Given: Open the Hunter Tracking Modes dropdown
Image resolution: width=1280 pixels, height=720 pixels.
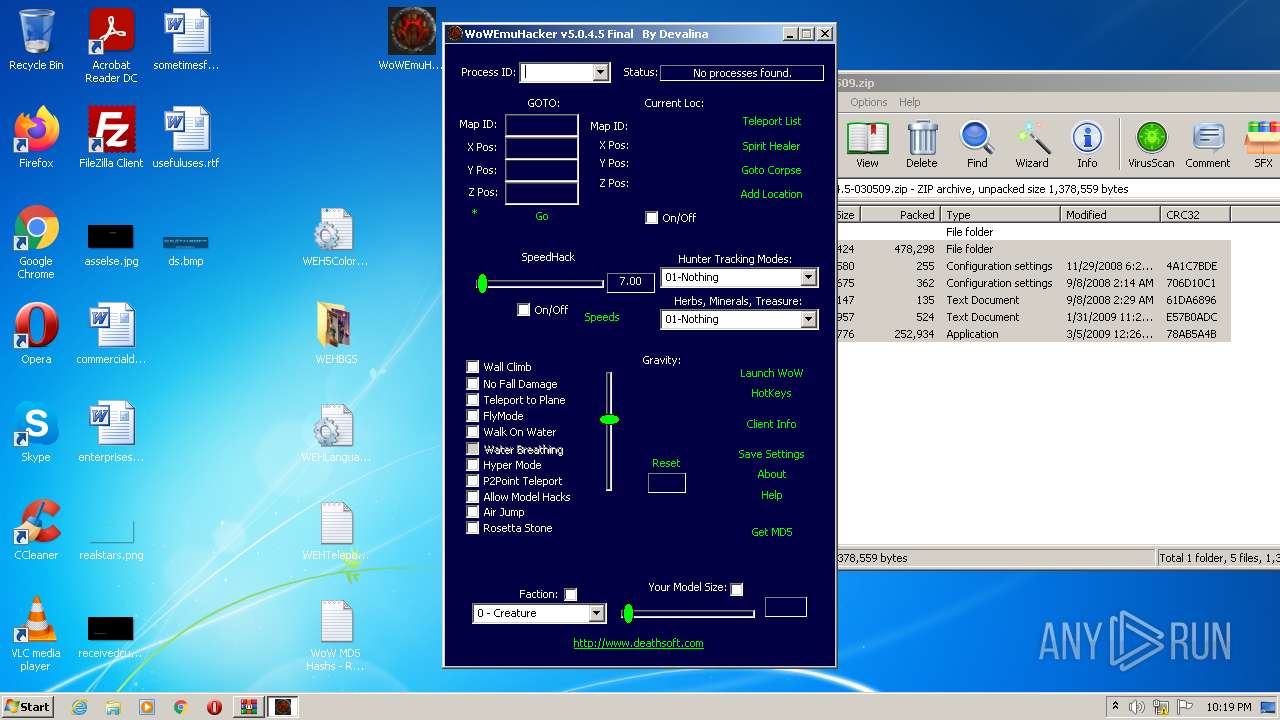Looking at the screenshot, I should [x=808, y=277].
